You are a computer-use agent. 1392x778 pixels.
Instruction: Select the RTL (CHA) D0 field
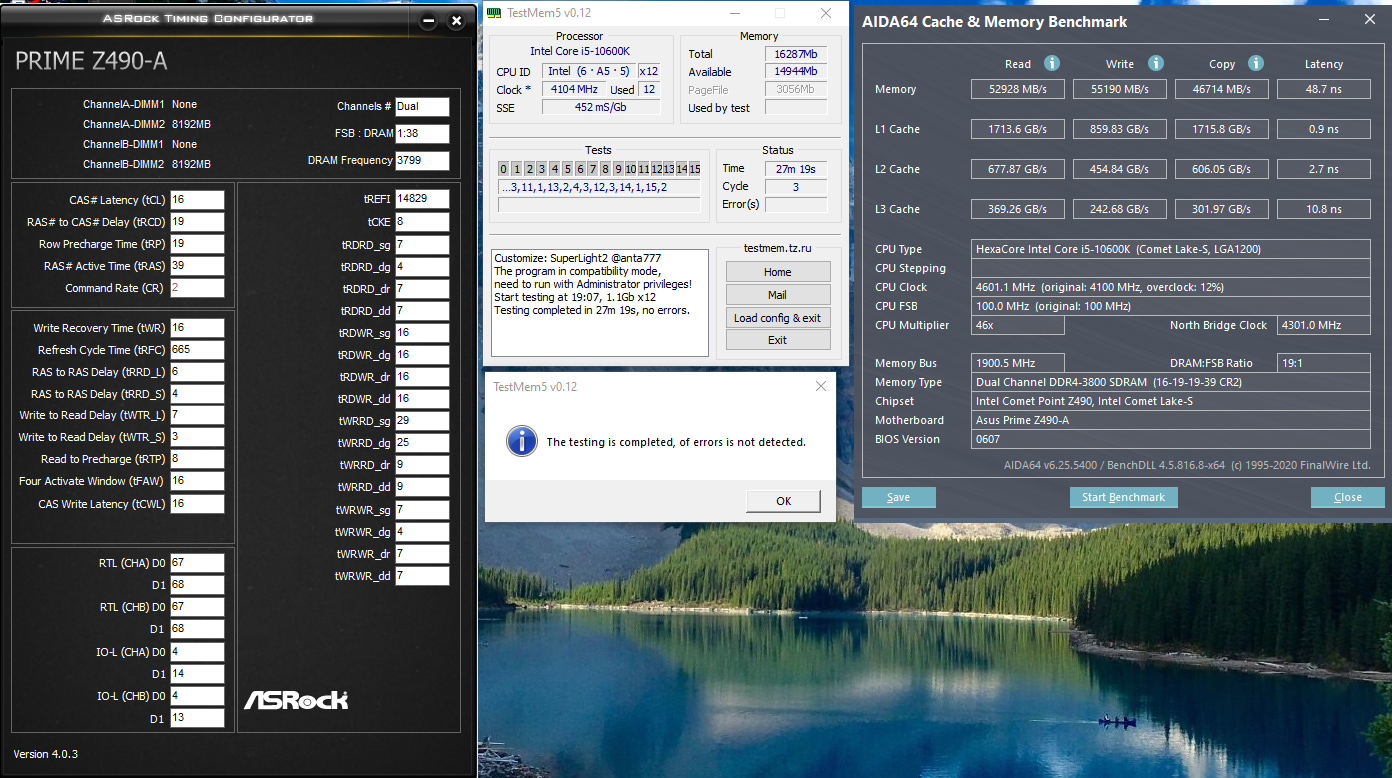[x=197, y=563]
